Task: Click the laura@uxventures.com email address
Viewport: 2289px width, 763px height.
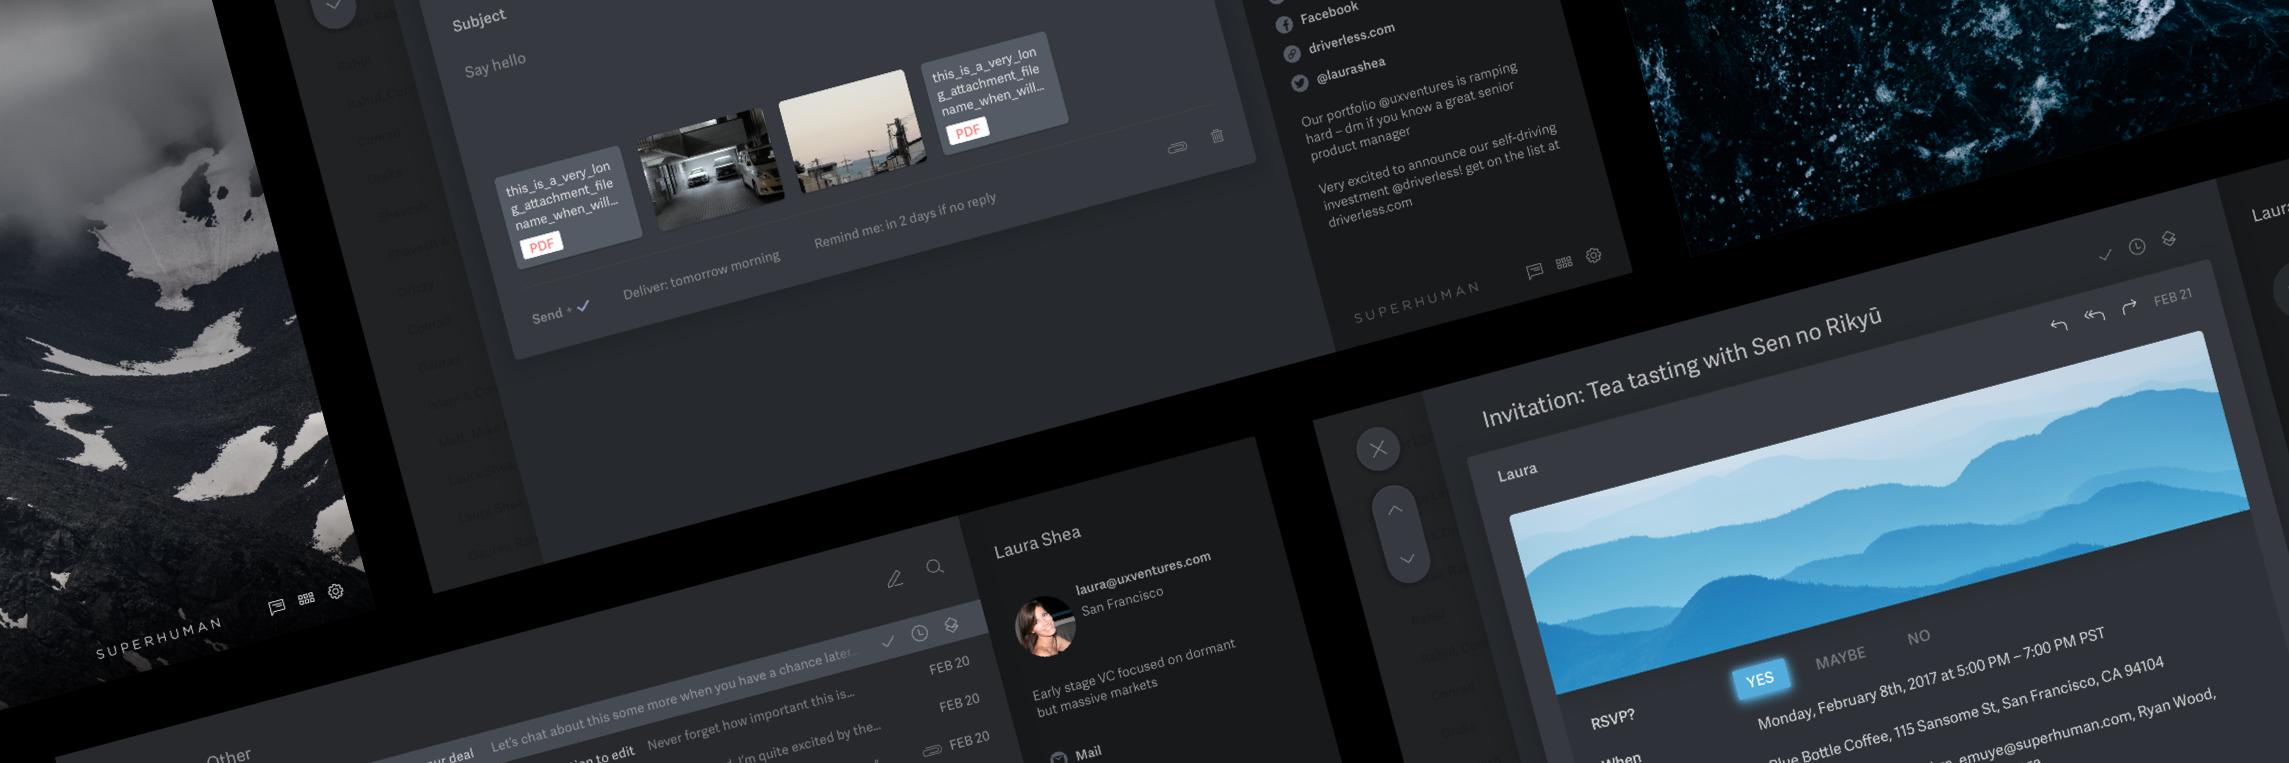Action: [1143, 573]
